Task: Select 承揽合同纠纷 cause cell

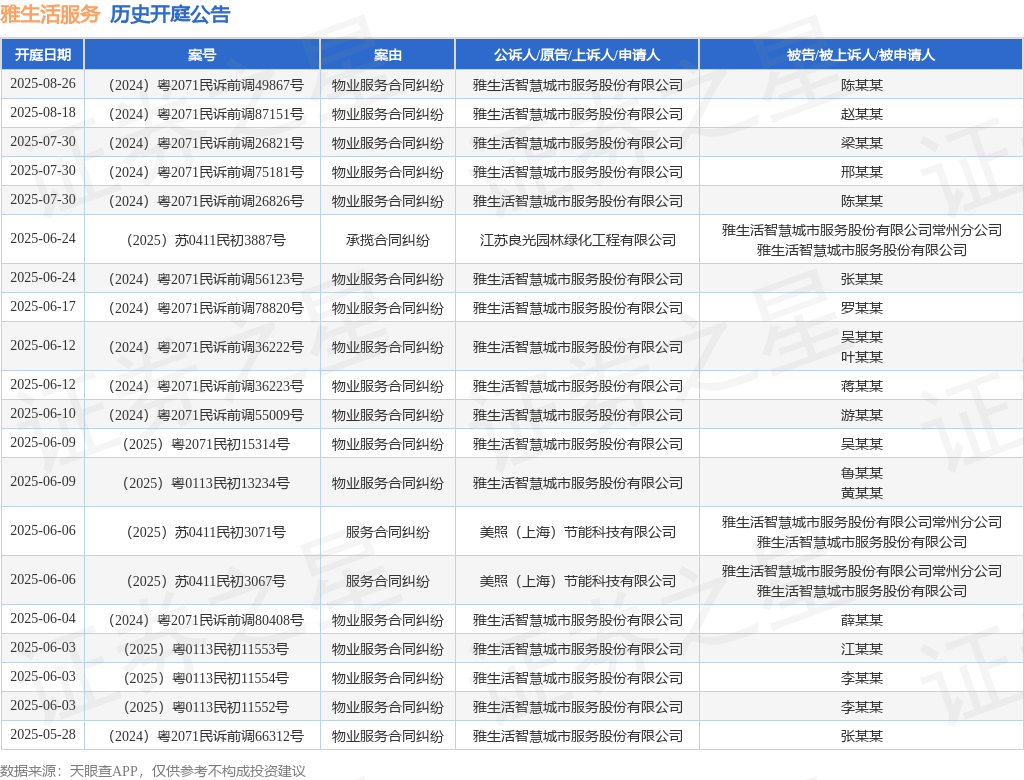Action: pos(387,240)
